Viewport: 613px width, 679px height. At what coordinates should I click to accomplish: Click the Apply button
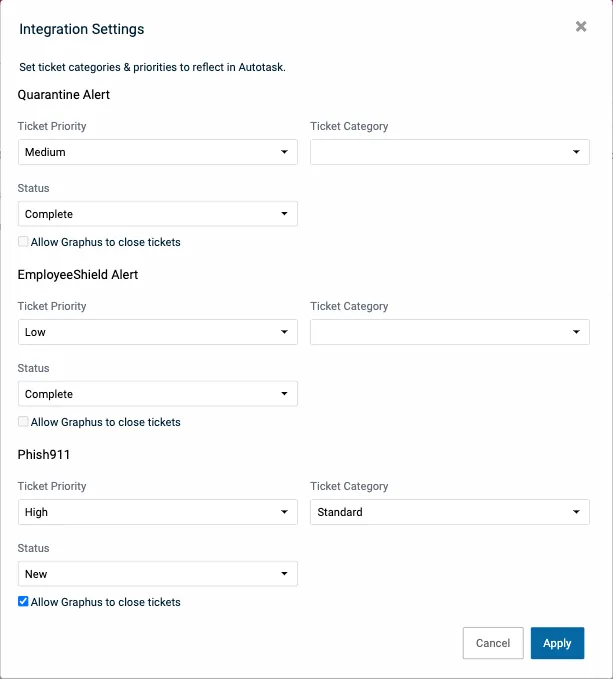click(x=557, y=643)
